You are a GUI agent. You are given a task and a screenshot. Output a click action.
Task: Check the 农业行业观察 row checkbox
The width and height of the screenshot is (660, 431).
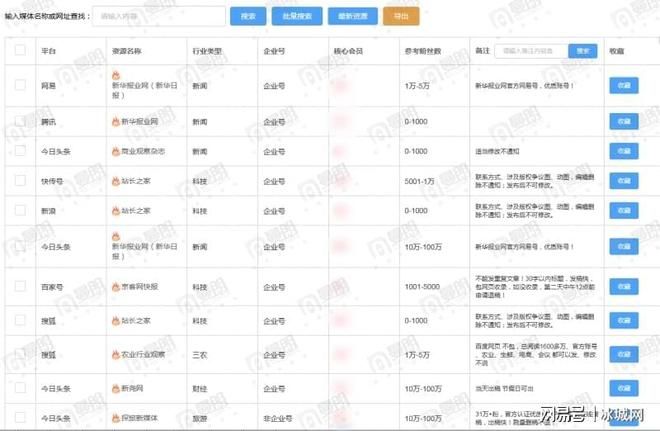tap(20, 354)
